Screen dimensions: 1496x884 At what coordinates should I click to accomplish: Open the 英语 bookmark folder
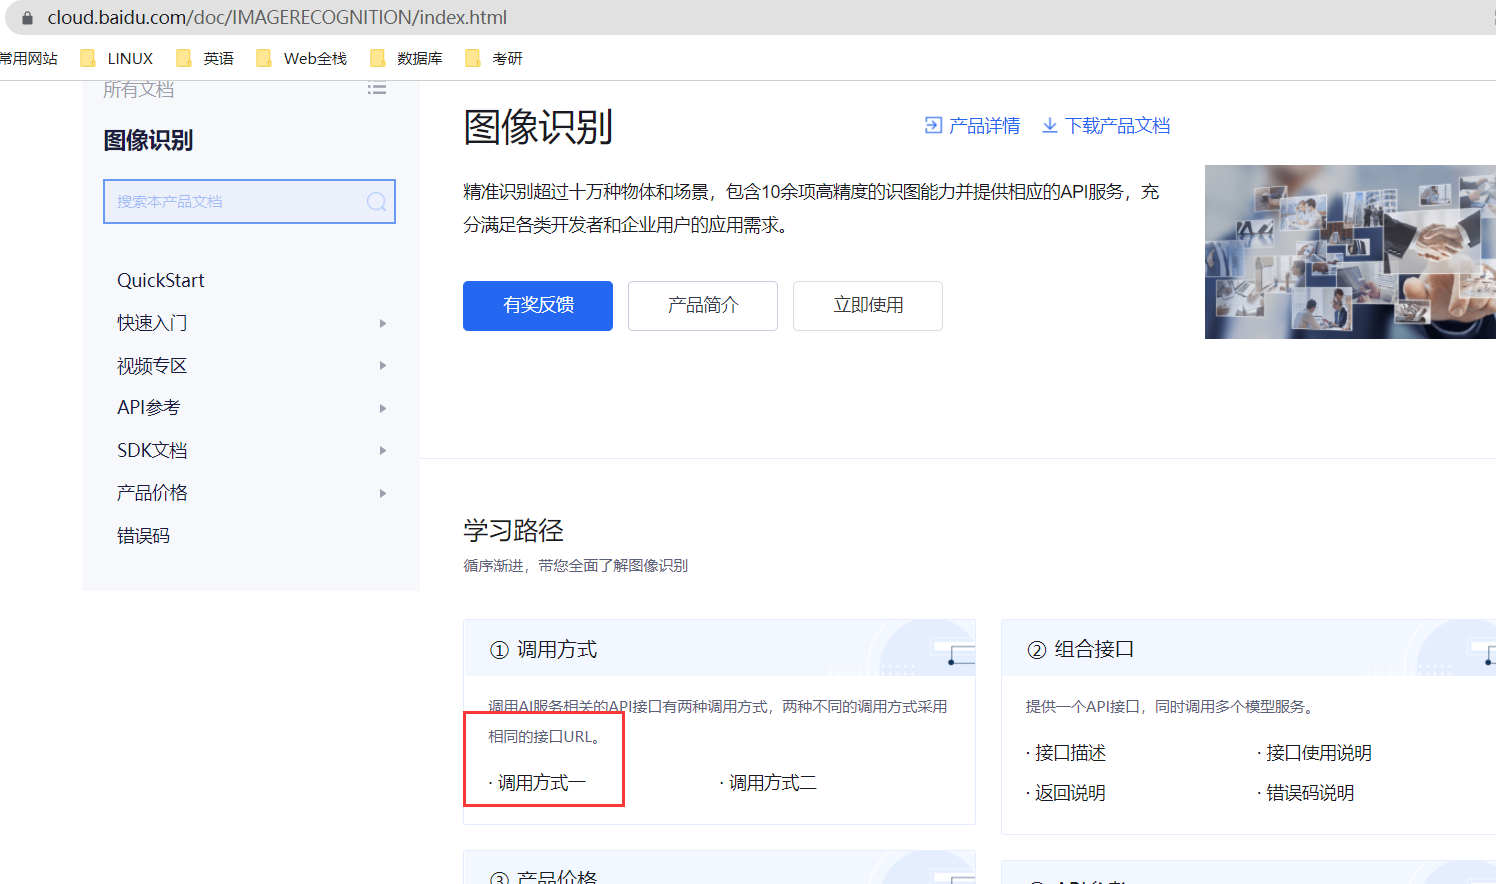[x=205, y=58]
